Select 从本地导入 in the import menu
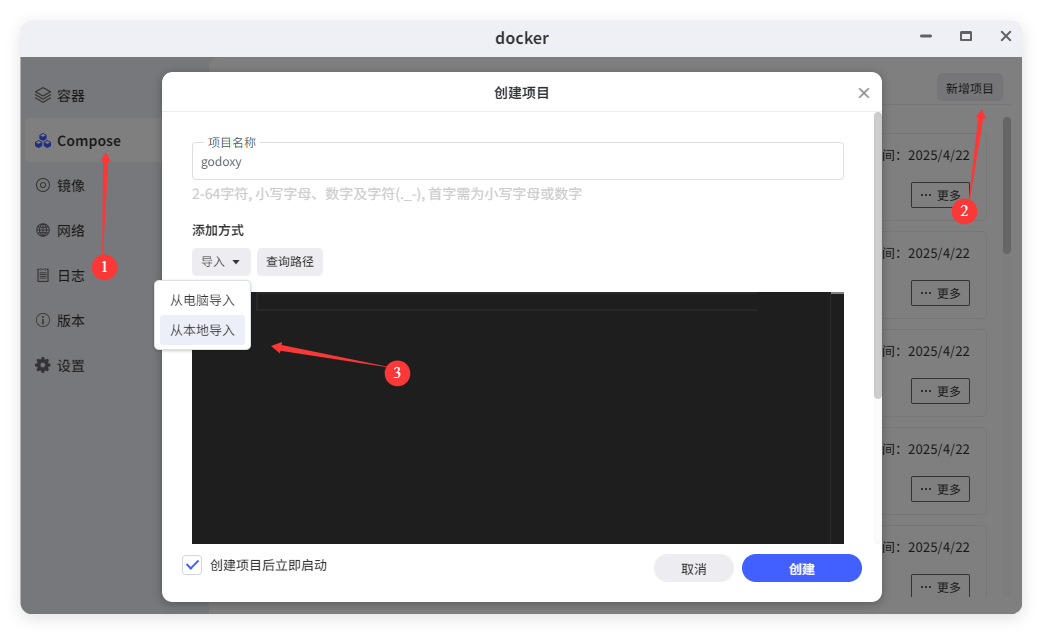The image size is (1042, 634). [202, 329]
